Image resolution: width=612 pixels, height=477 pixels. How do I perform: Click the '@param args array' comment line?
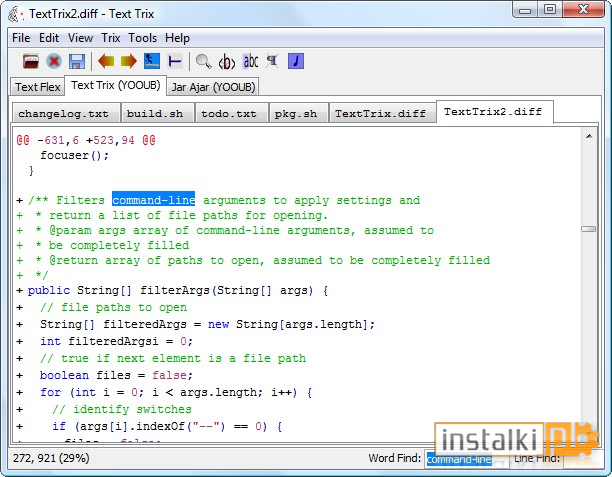[x=235, y=230]
